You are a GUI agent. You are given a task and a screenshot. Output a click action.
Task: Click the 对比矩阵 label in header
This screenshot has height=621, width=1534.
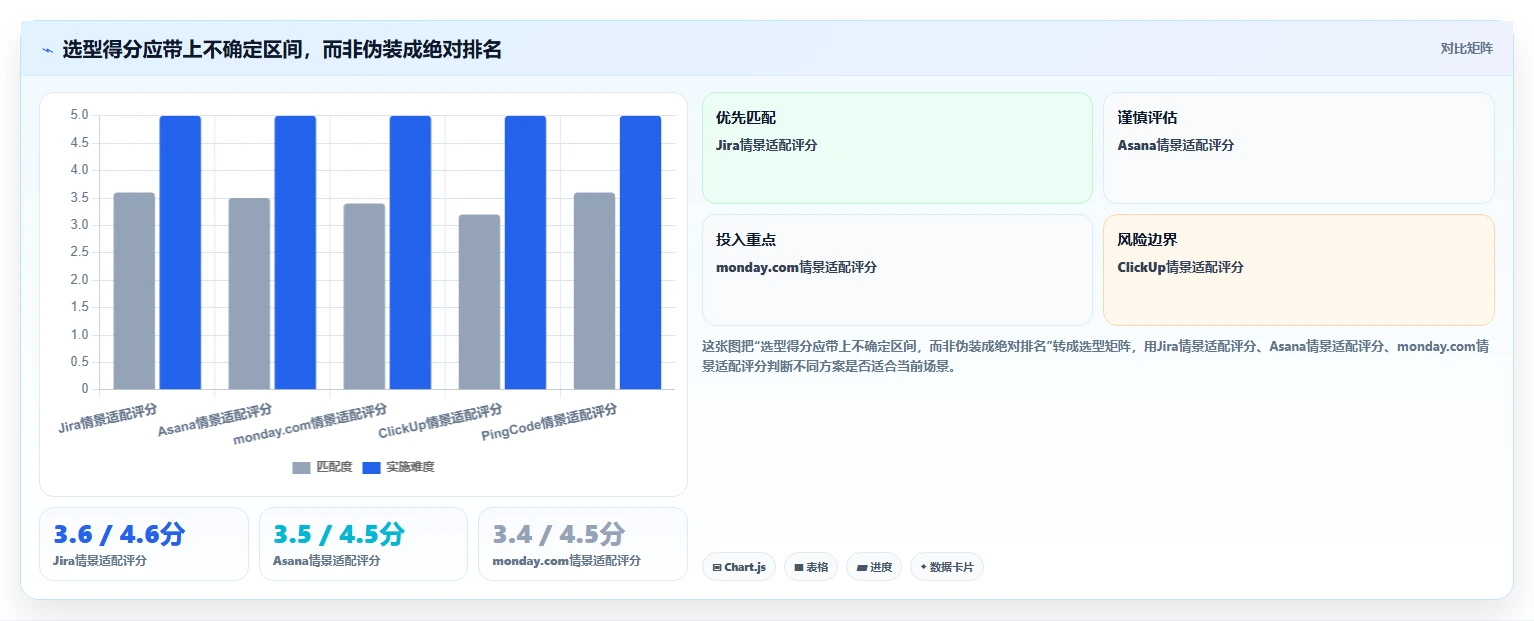tap(1466, 48)
